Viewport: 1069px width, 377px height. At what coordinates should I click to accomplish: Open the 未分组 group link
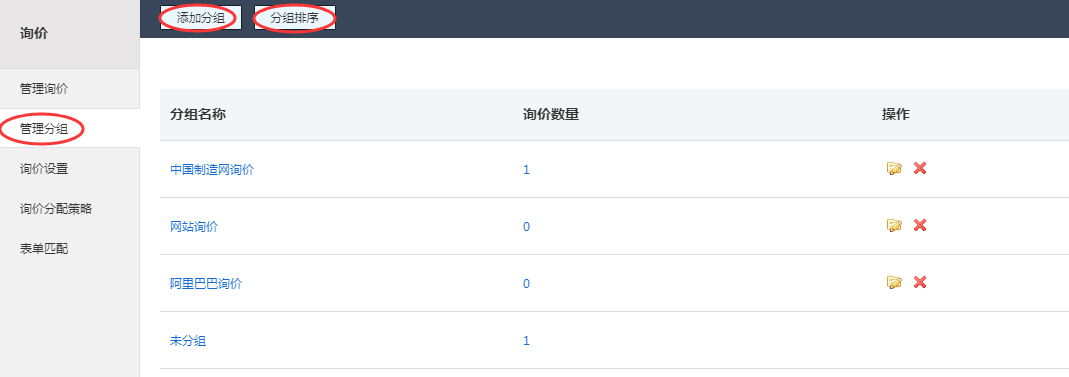coord(187,341)
